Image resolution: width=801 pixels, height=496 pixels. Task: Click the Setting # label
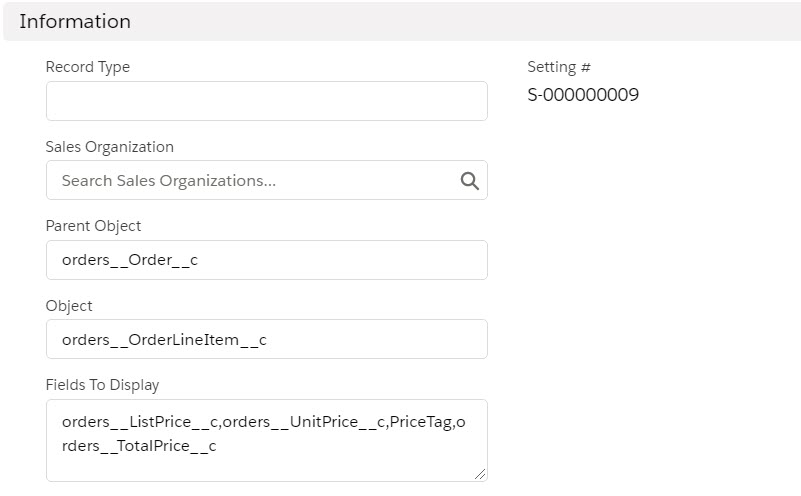click(559, 67)
